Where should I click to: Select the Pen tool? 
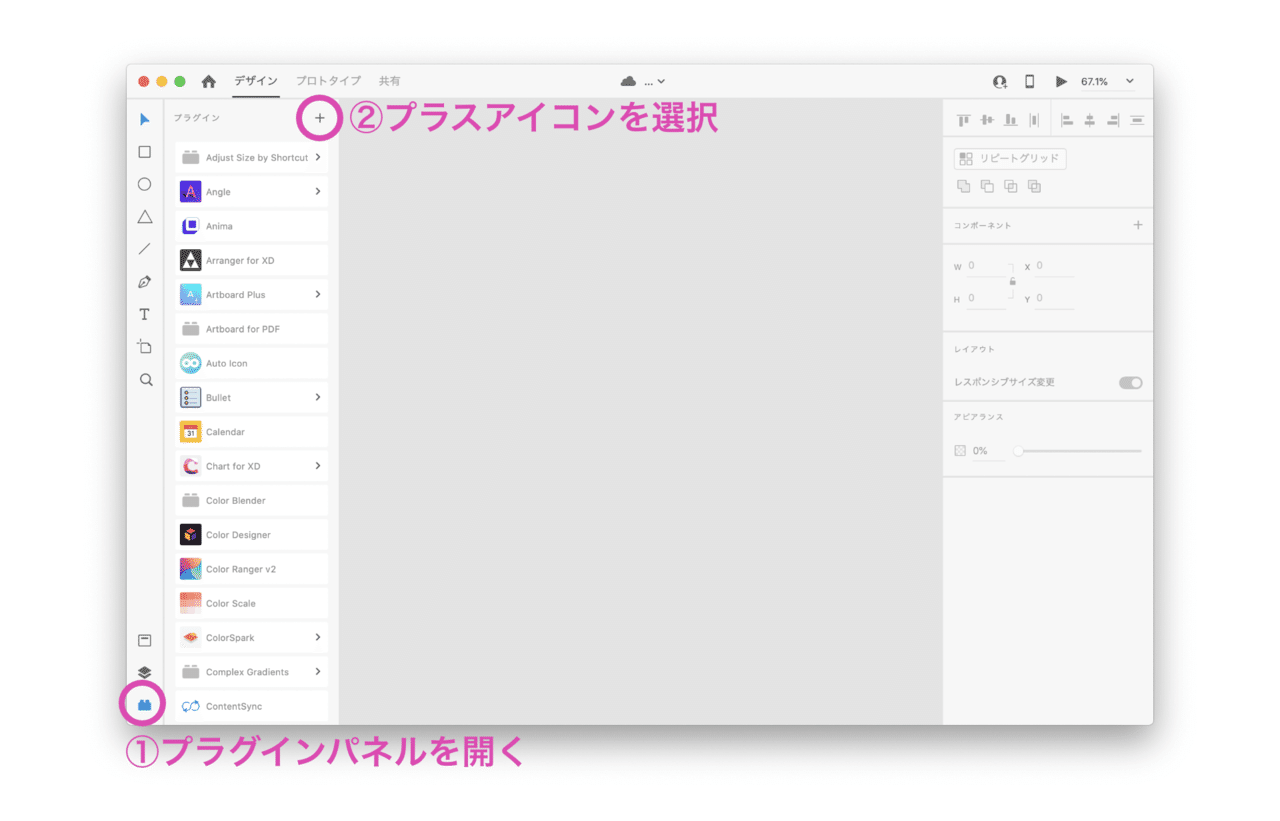pyautogui.click(x=145, y=282)
